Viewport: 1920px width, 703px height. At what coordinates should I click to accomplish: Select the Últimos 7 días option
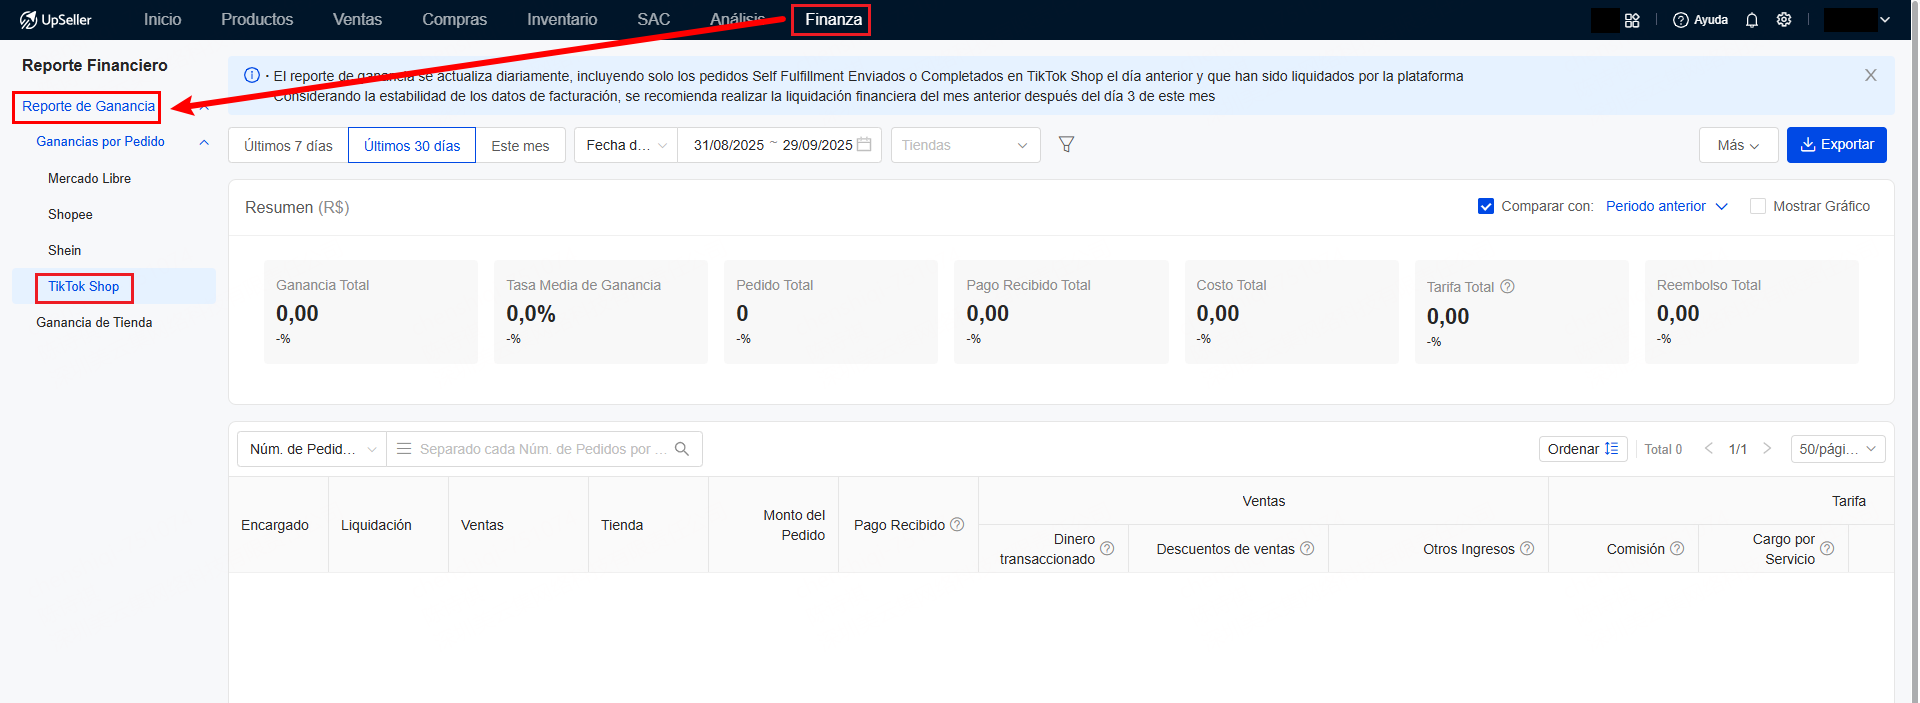click(x=288, y=146)
